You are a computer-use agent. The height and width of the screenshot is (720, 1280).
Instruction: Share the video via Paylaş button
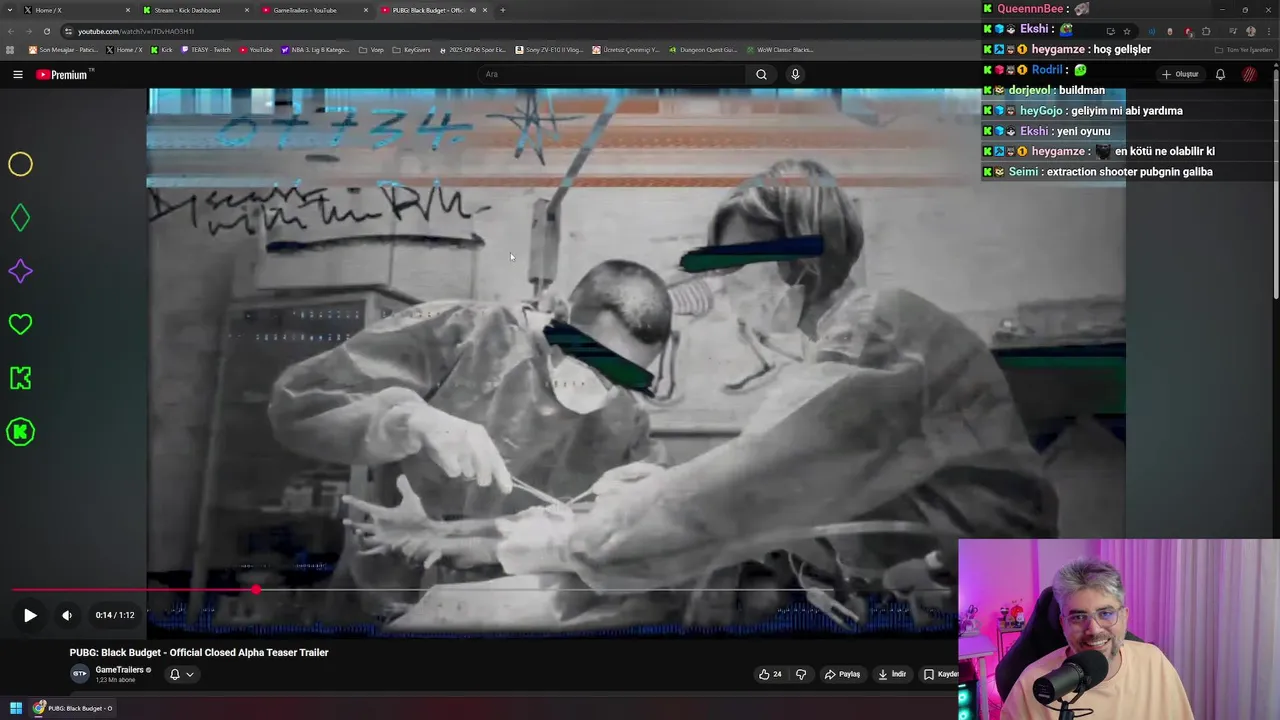(x=842, y=674)
